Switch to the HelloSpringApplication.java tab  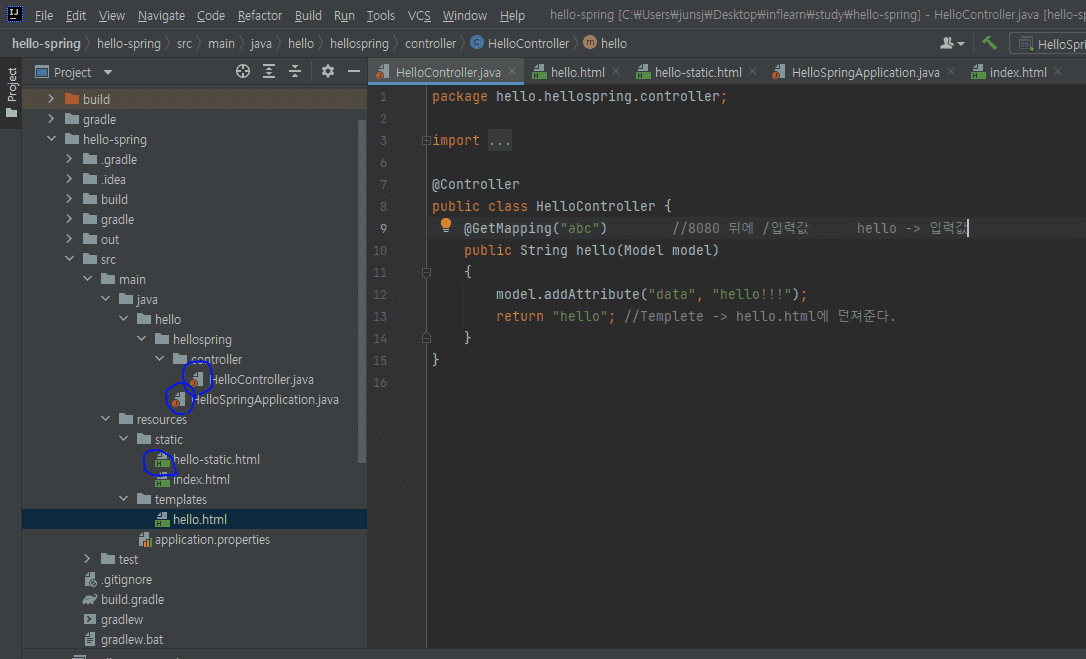pos(864,72)
